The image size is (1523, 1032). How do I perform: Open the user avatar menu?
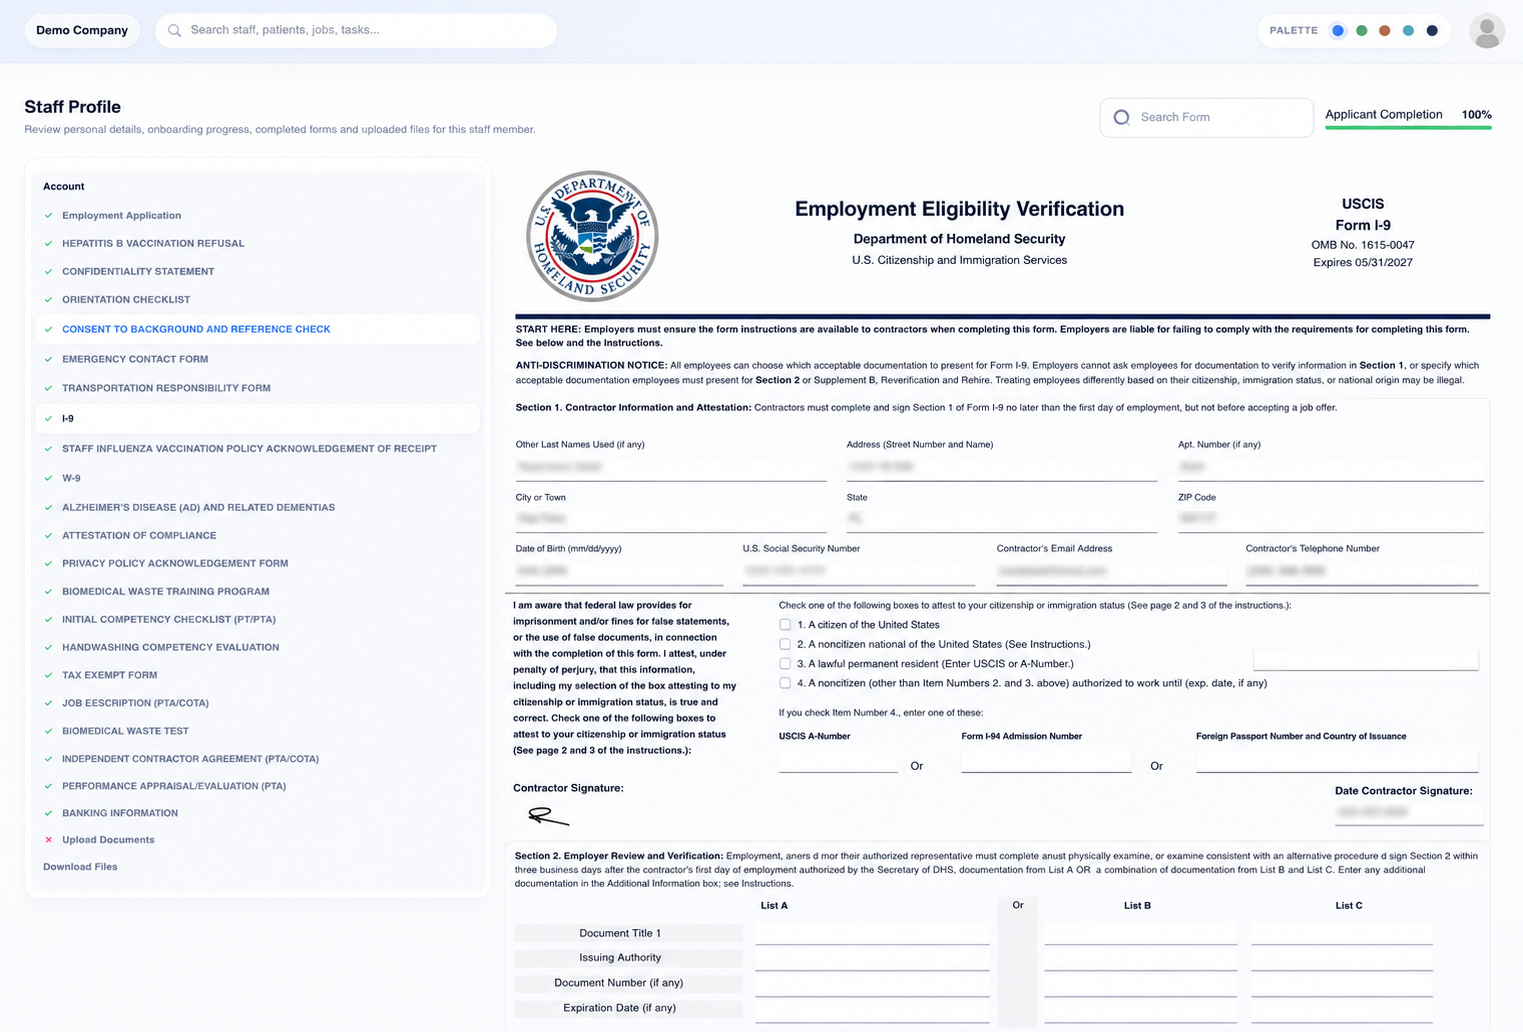point(1487,31)
